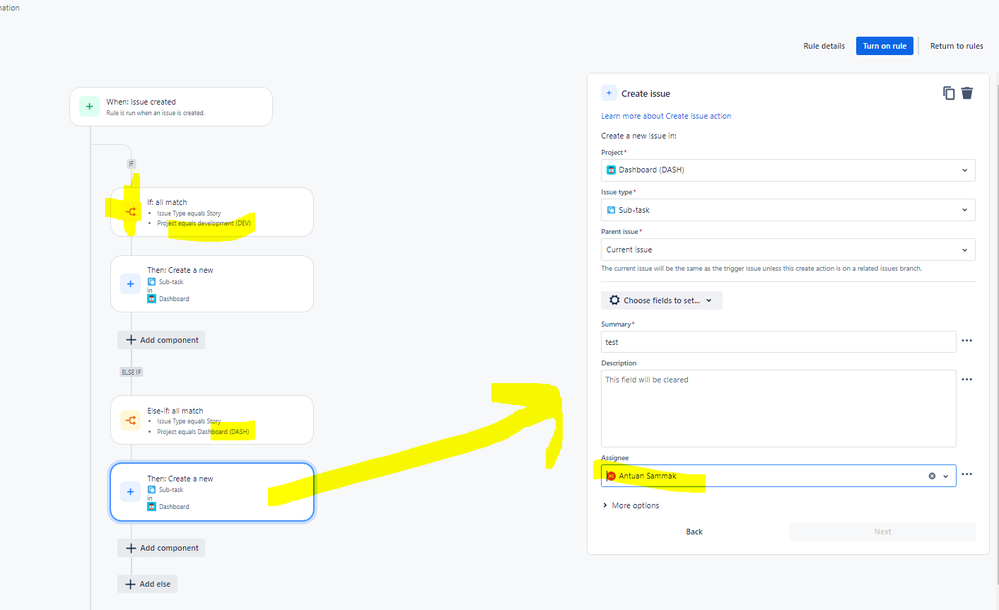Select highlighted Then: Create a new card
This screenshot has height=610, width=999.
coord(212,491)
